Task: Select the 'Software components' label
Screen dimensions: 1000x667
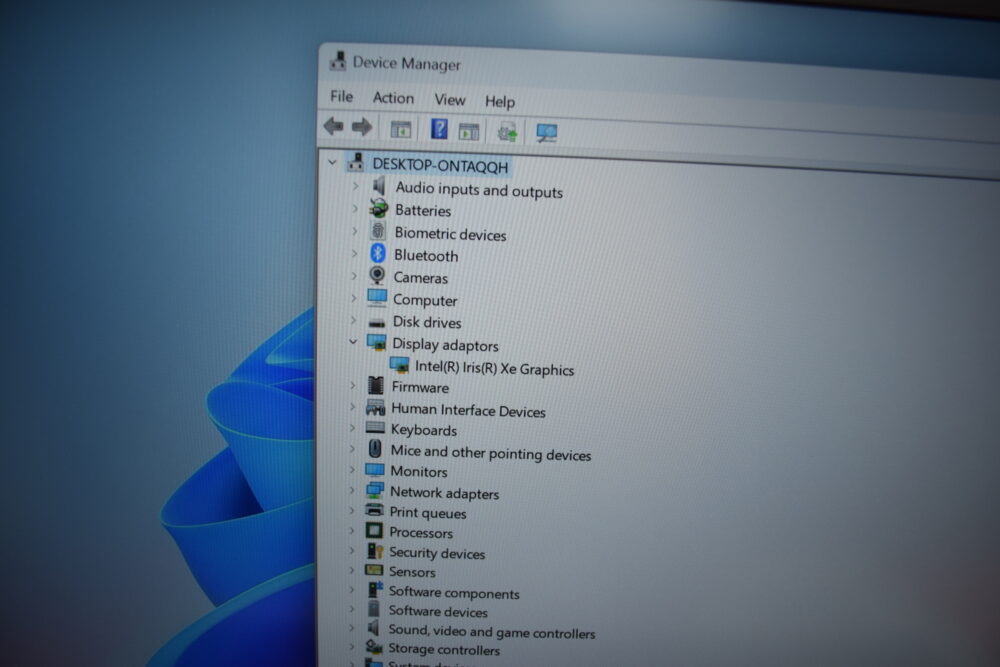Action: pos(454,593)
